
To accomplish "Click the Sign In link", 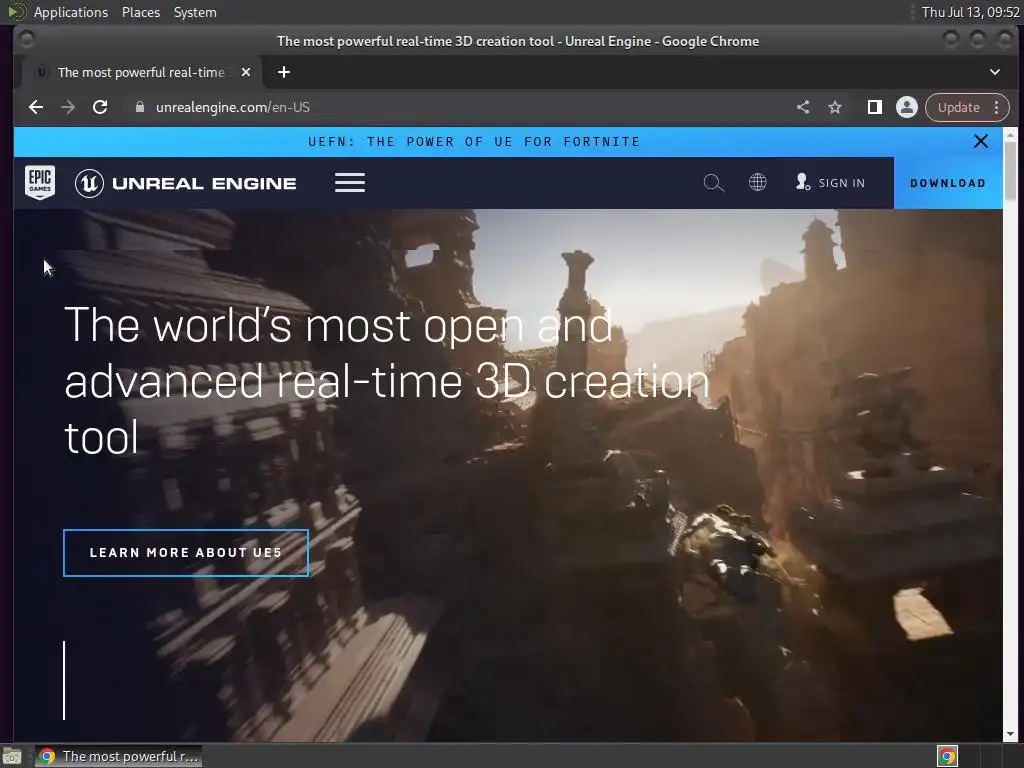I will [x=830, y=183].
